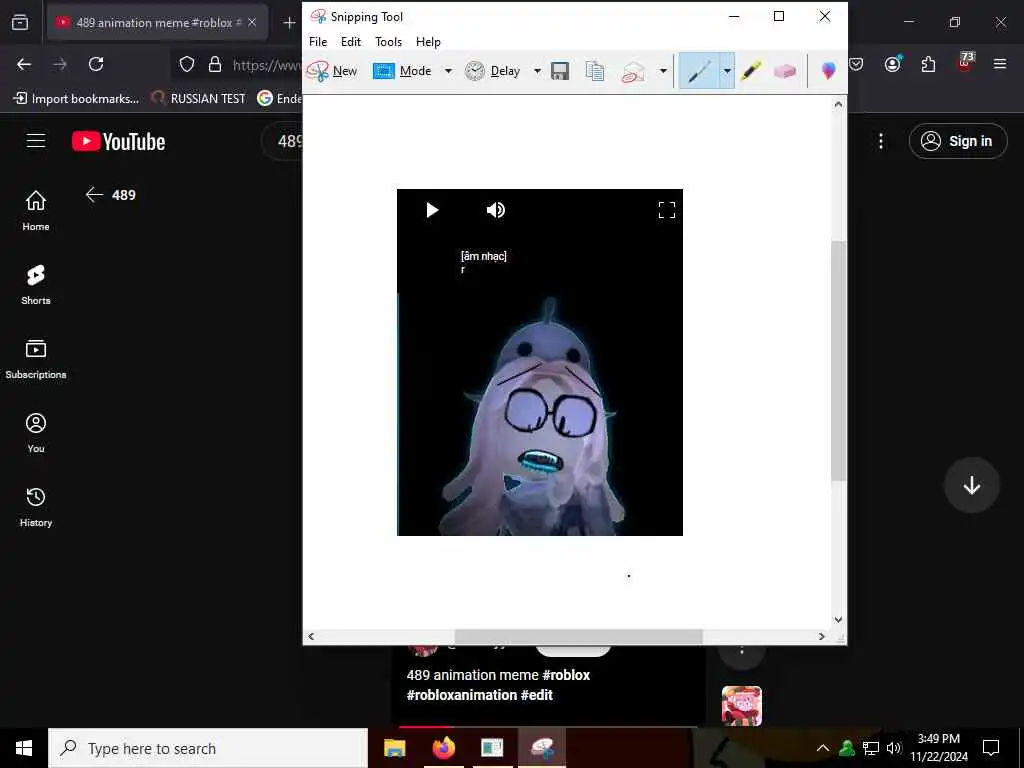Viewport: 1024px width, 768px height.
Task: Open YouTube History
Action: pyautogui.click(x=36, y=507)
